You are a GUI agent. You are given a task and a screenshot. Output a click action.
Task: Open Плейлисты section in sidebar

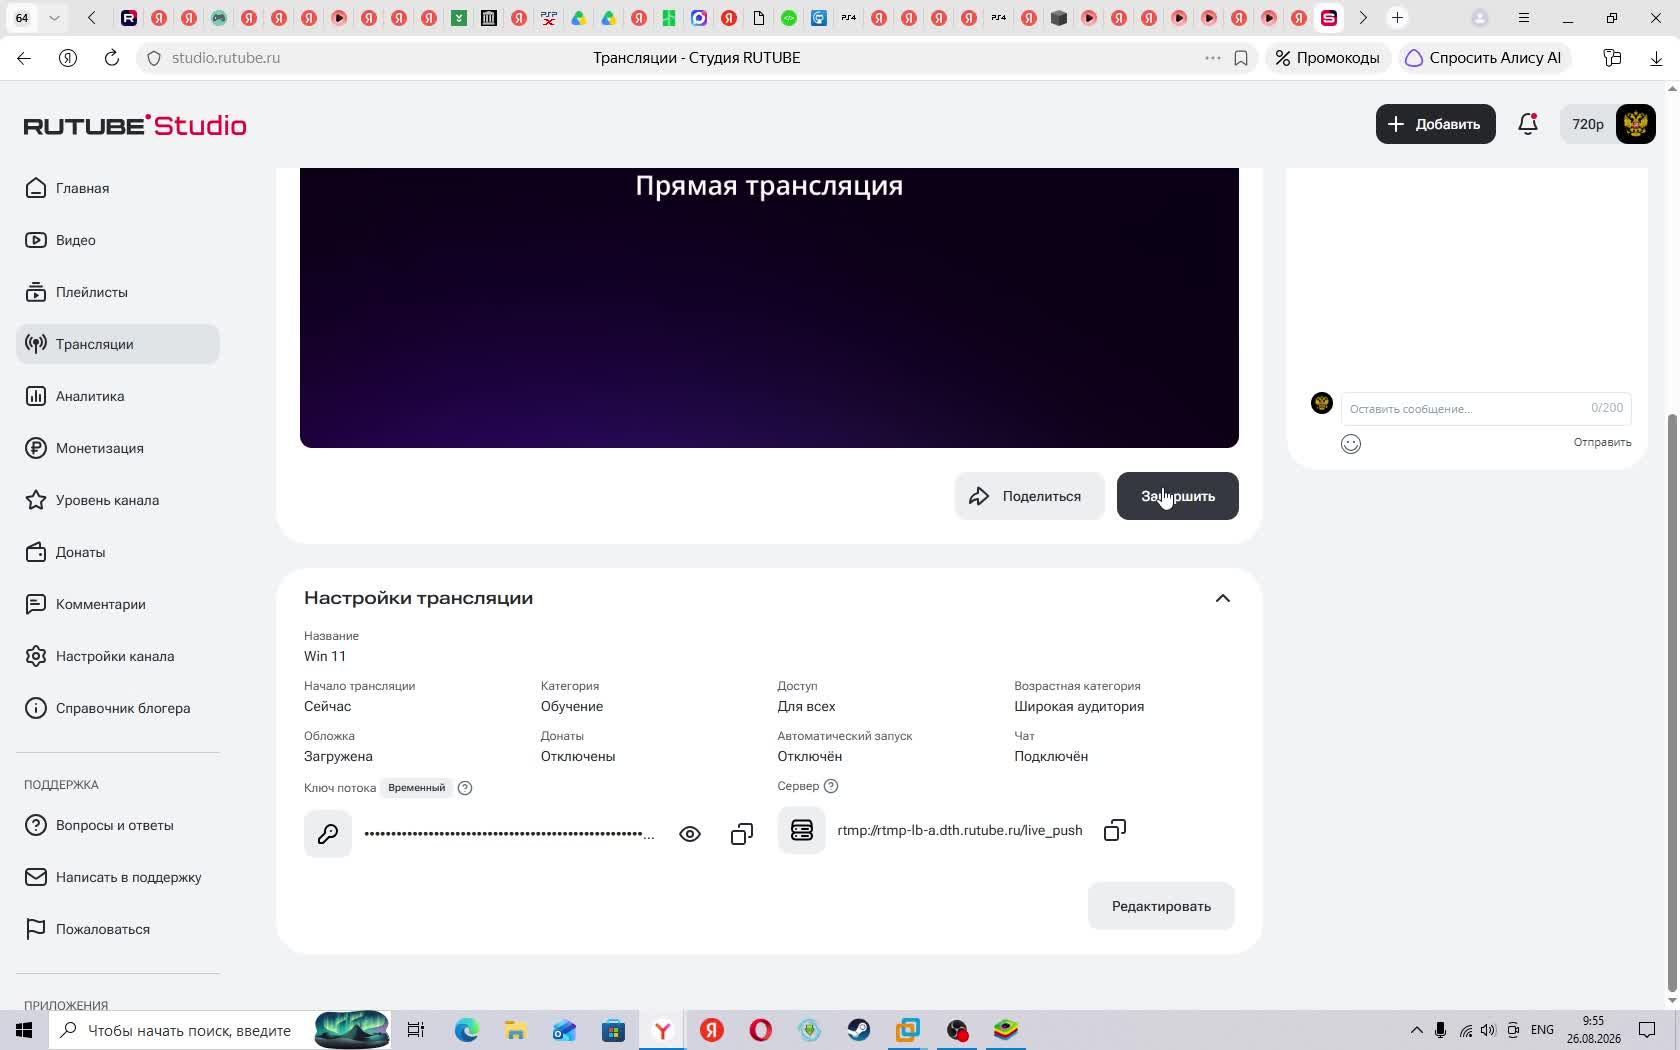(118, 292)
